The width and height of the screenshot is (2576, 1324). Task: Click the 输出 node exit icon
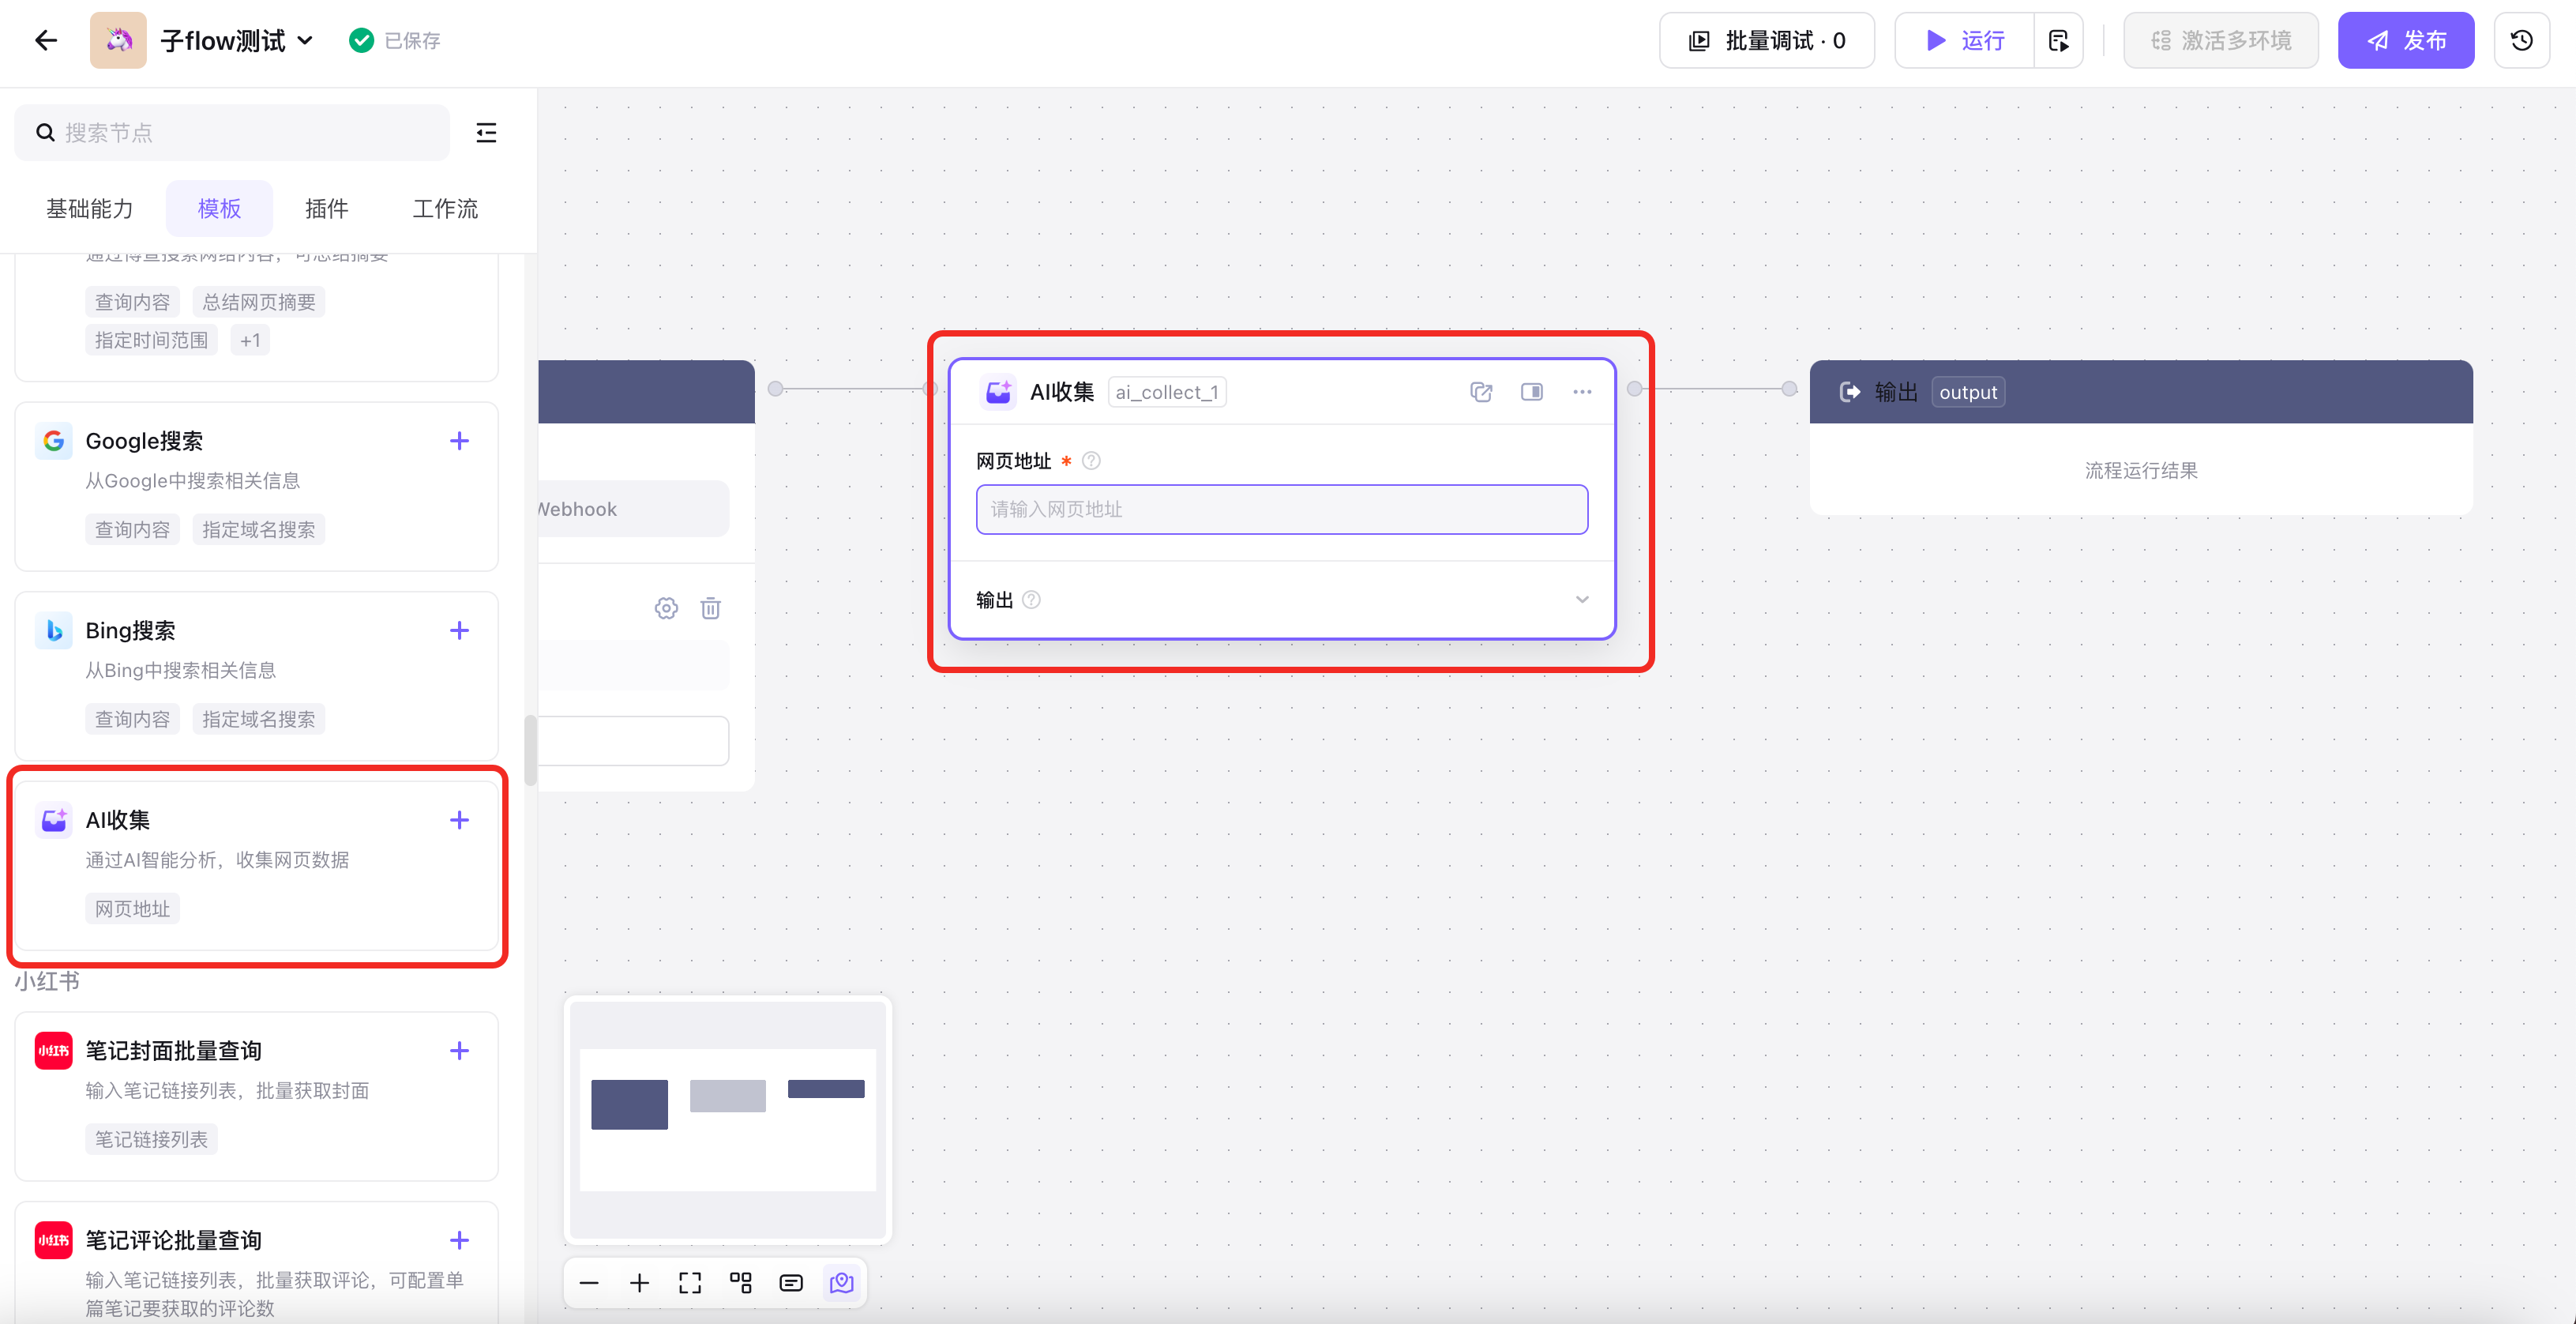coord(1850,392)
